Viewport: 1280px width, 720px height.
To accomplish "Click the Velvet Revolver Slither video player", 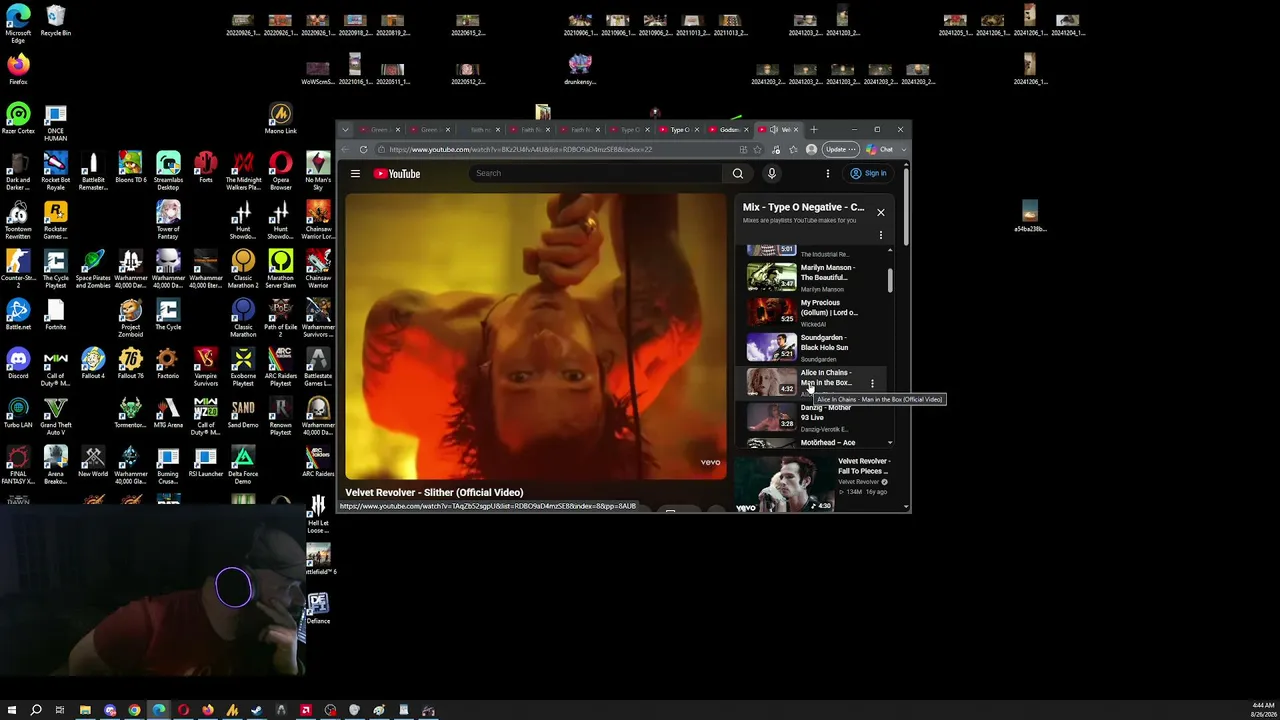I will tap(535, 337).
